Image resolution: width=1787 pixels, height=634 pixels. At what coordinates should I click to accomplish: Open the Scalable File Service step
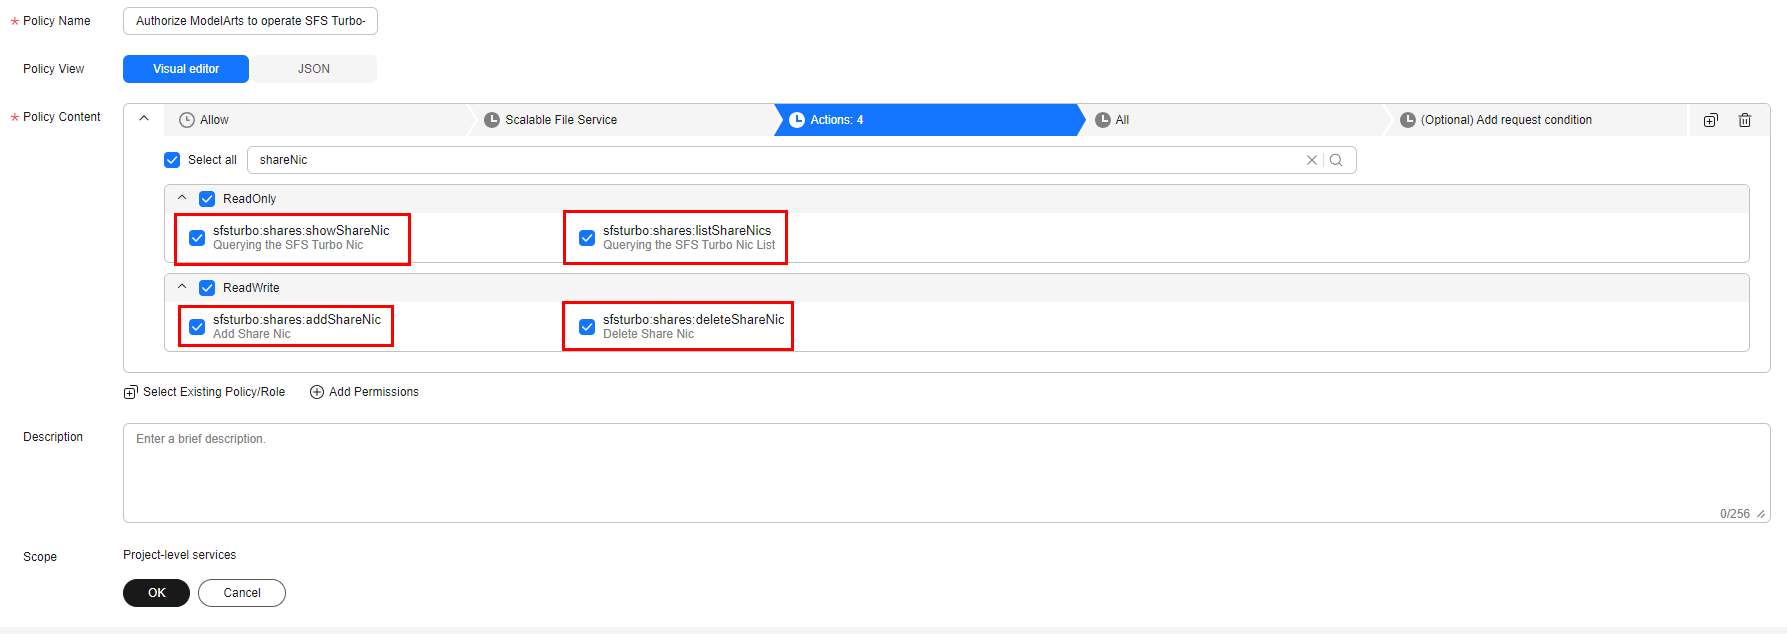(x=623, y=120)
